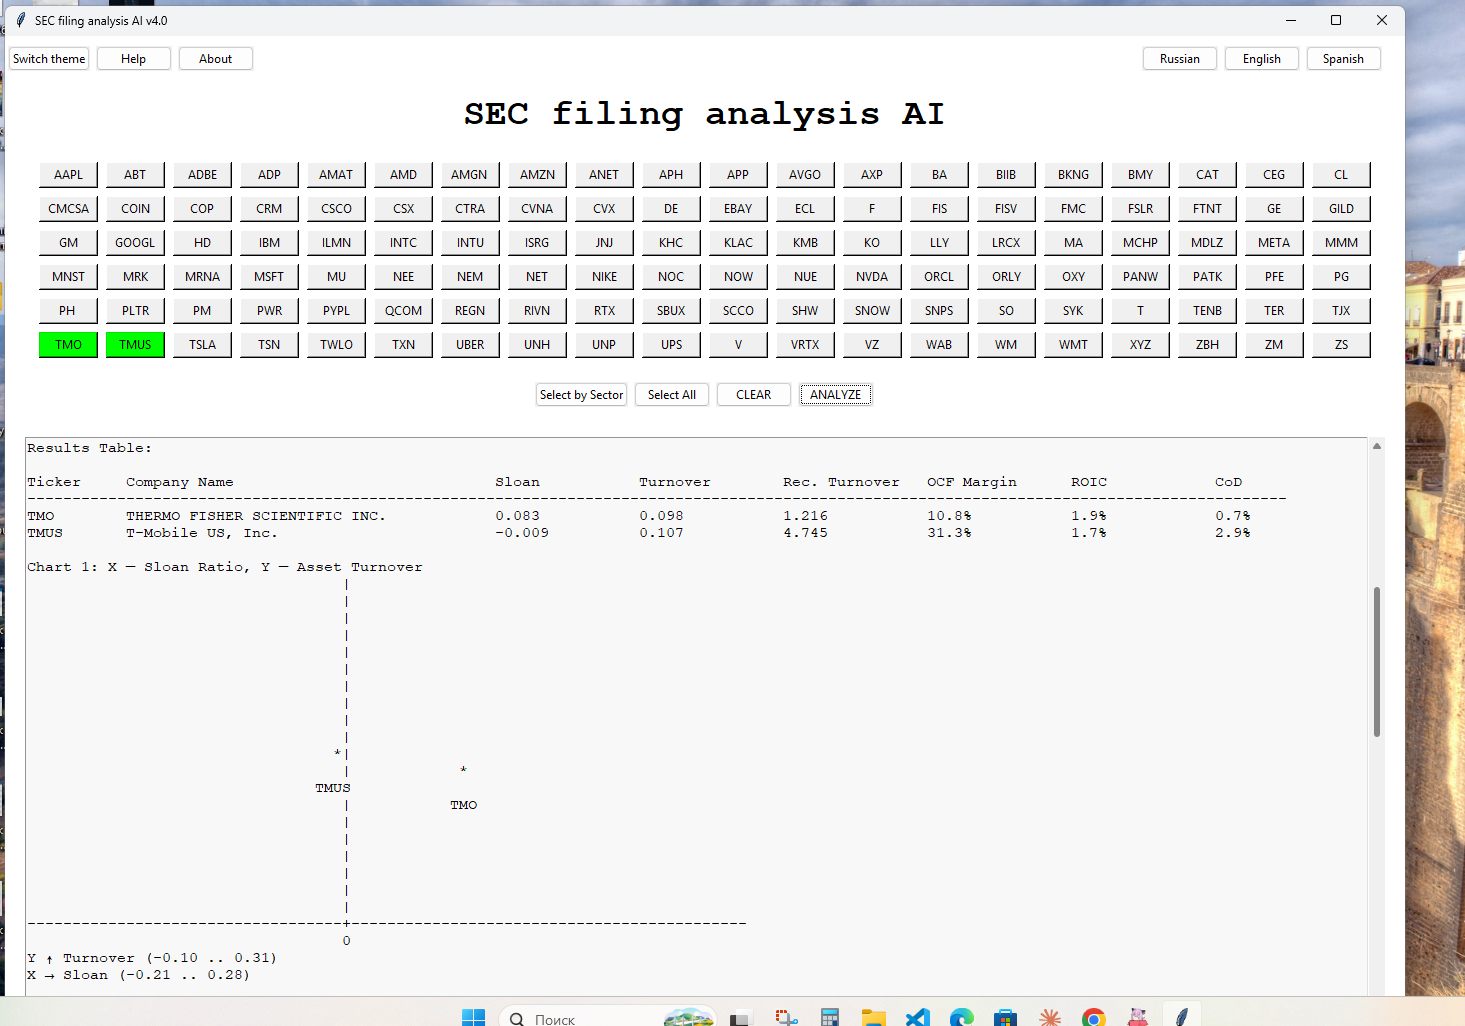Select the KO ticker button

(872, 243)
